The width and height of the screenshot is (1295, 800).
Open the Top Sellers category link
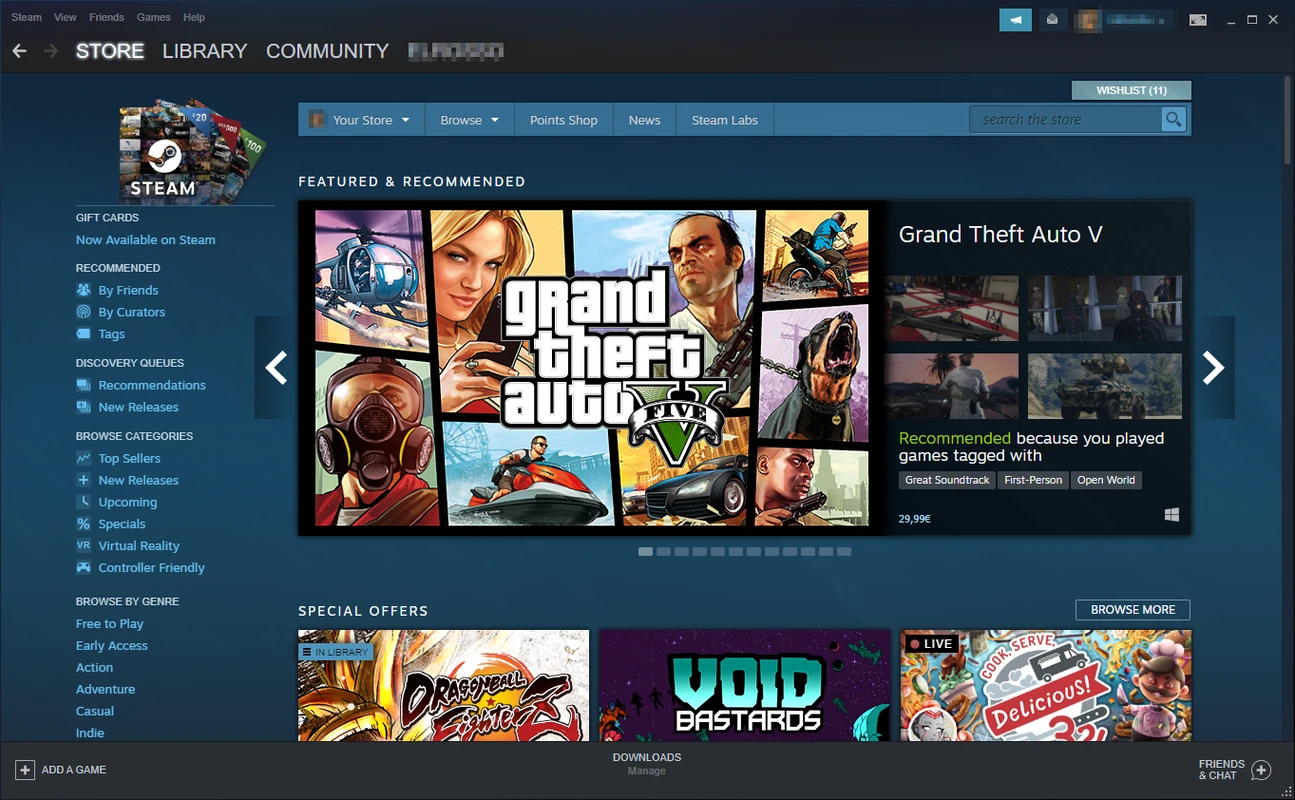coord(129,458)
